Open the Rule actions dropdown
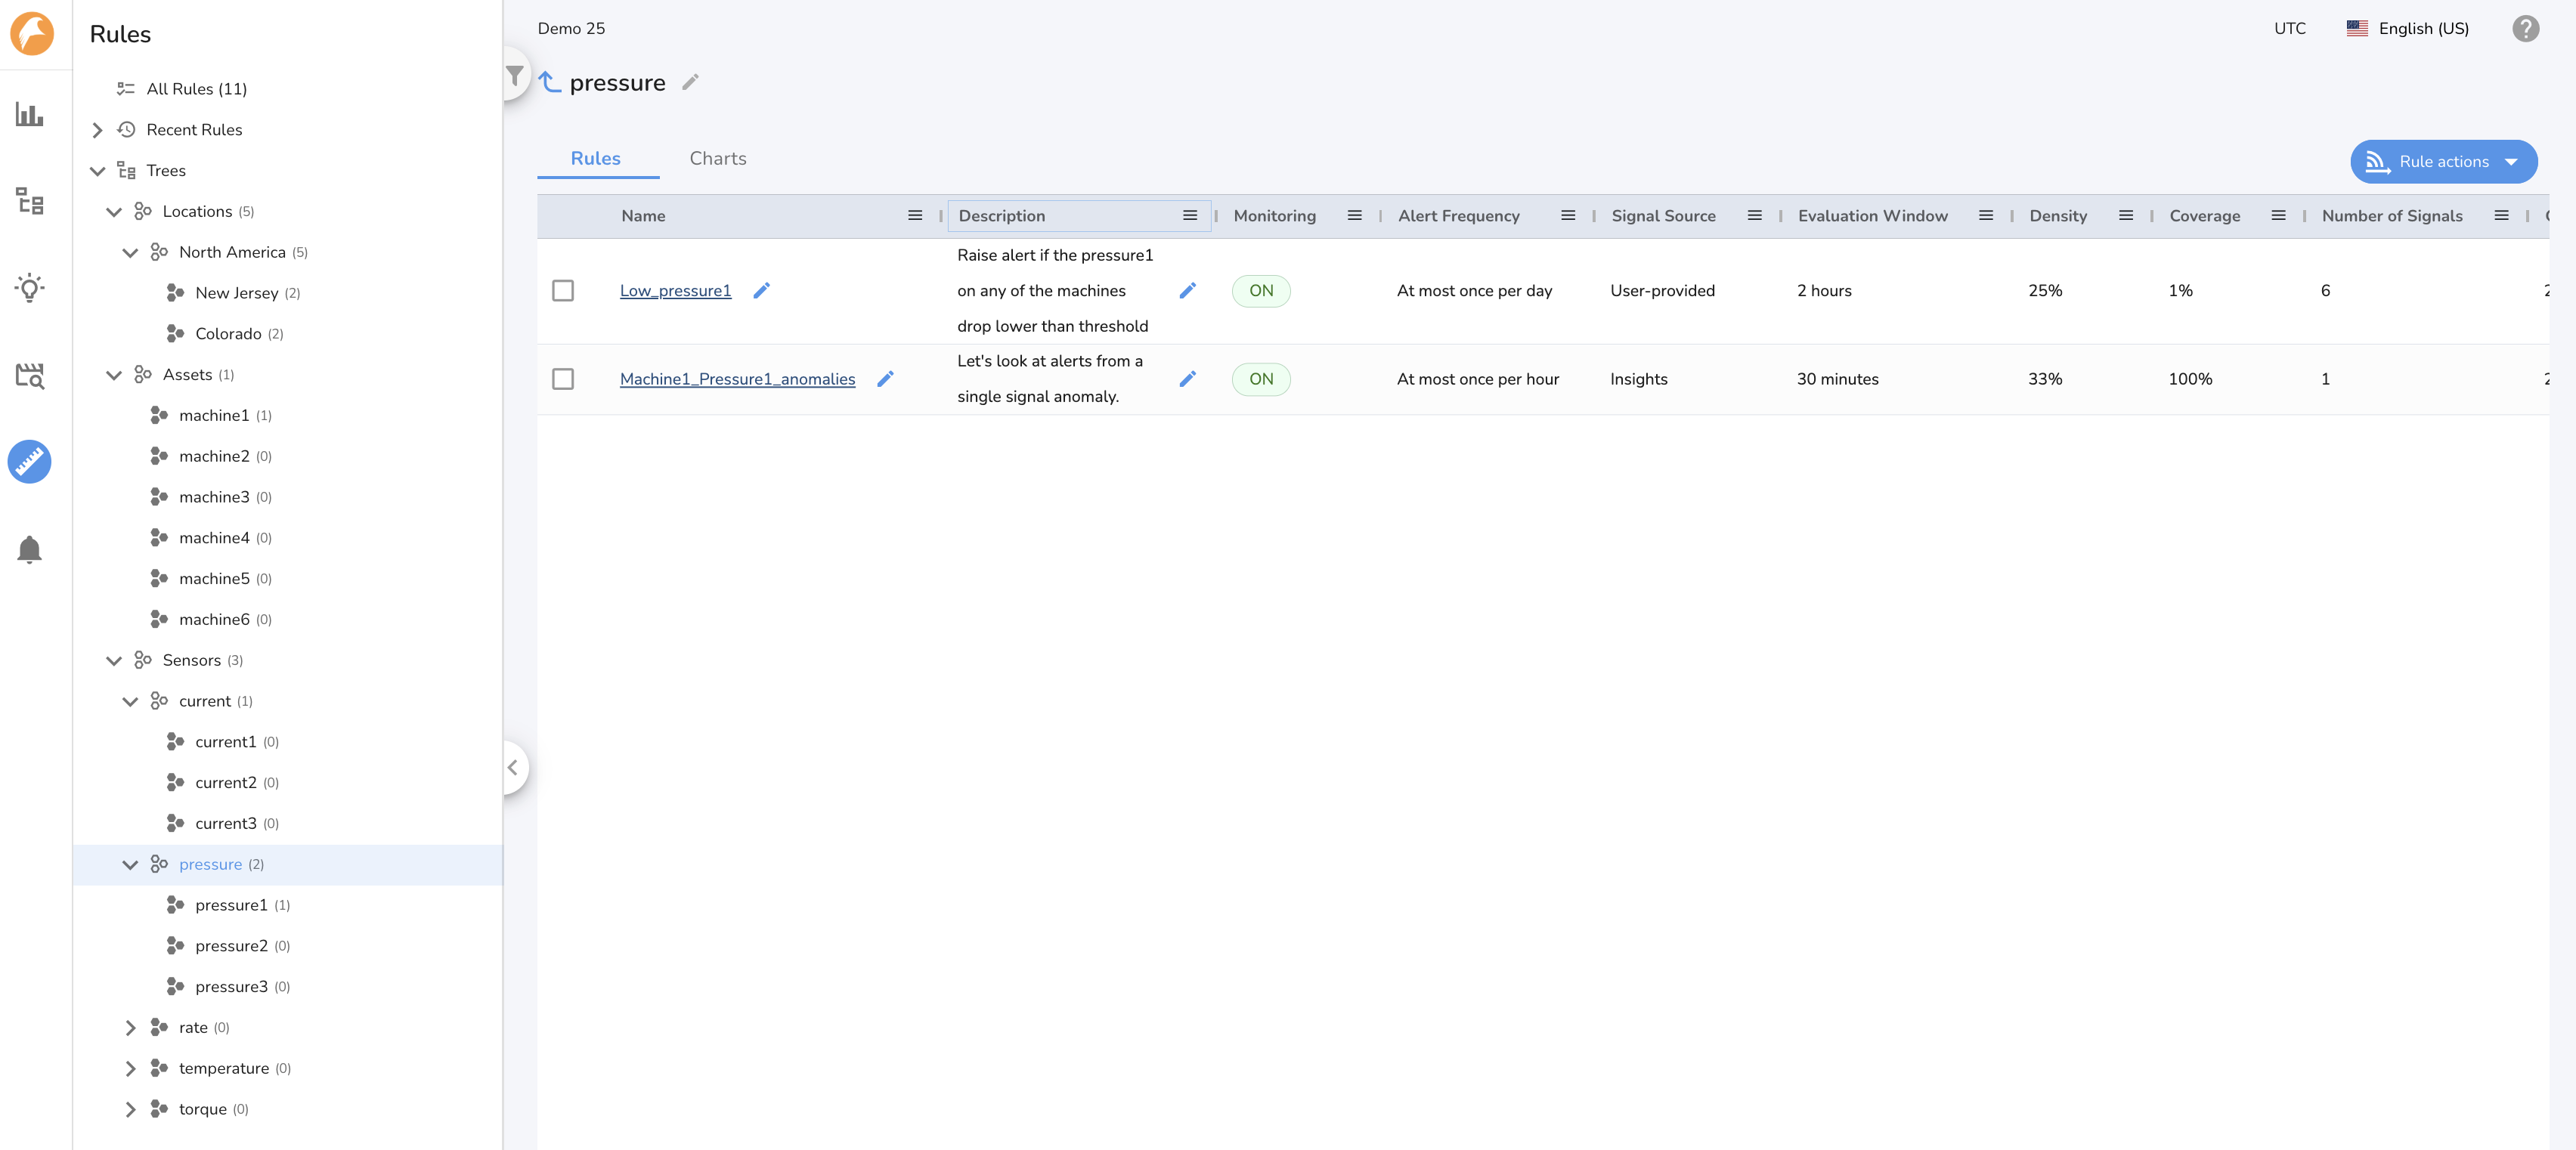 [2443, 161]
